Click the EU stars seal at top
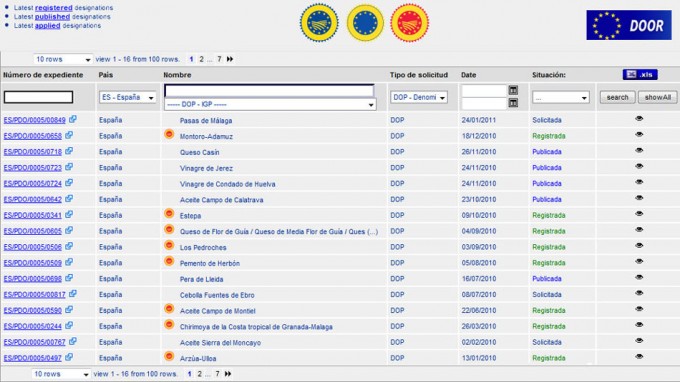Screen dimensions: 680x382 [x=365, y=23]
